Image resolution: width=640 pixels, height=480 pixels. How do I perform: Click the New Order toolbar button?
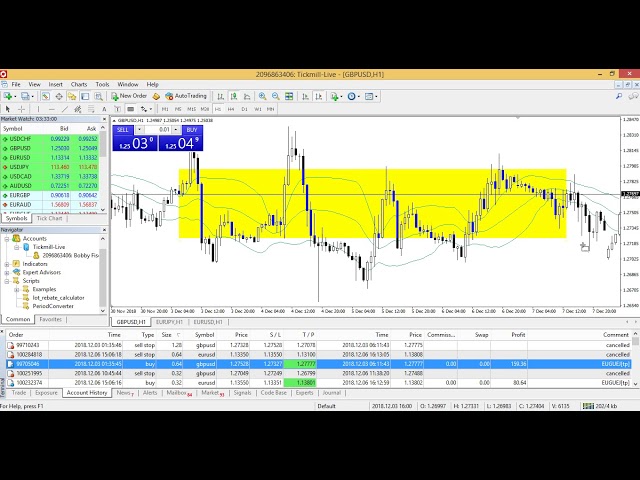pyautogui.click(x=131, y=96)
